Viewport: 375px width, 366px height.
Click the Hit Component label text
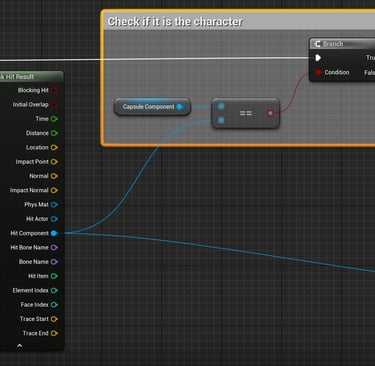[x=29, y=233]
